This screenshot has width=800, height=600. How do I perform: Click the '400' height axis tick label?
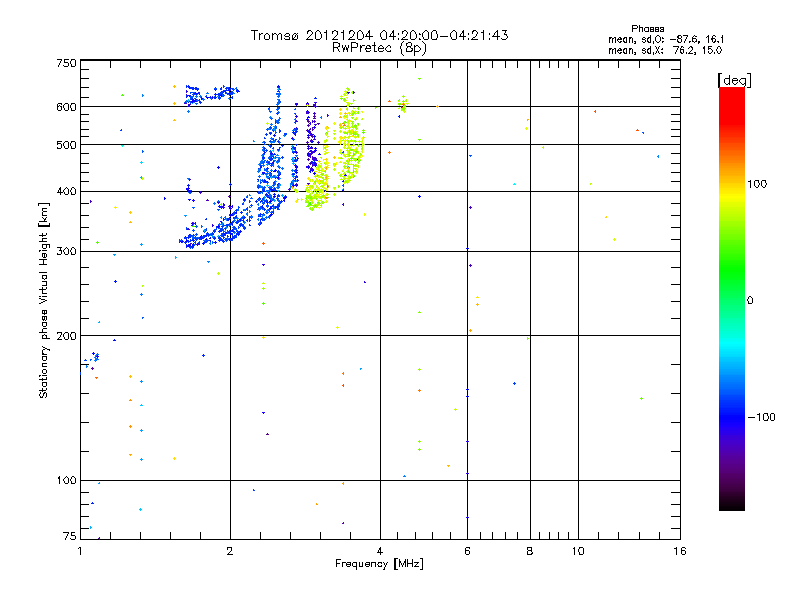click(66, 192)
